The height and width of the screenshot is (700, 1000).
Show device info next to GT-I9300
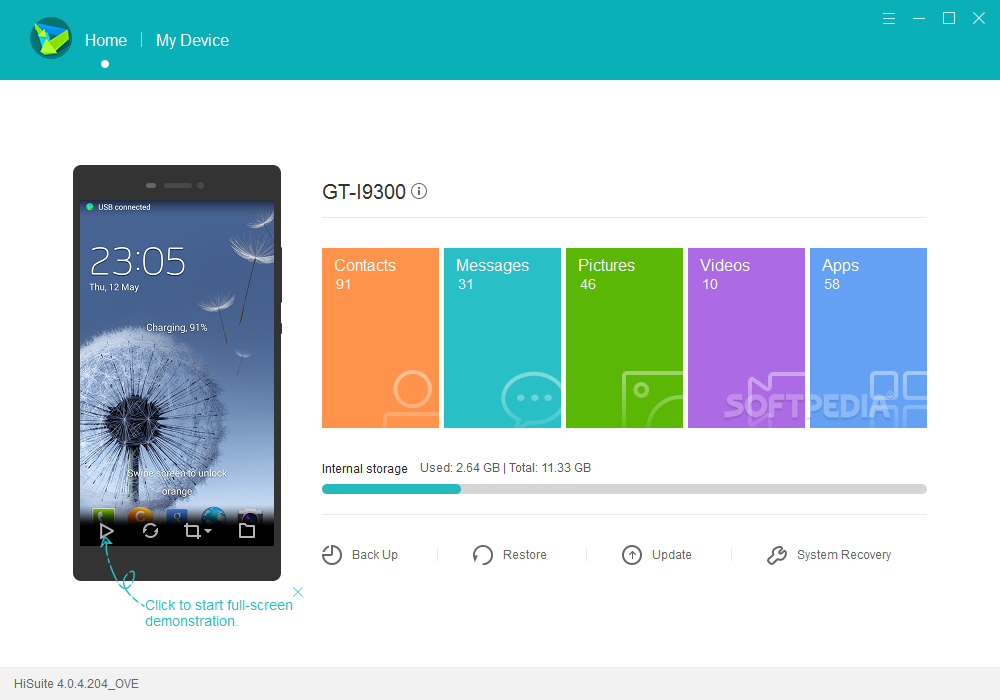419,191
